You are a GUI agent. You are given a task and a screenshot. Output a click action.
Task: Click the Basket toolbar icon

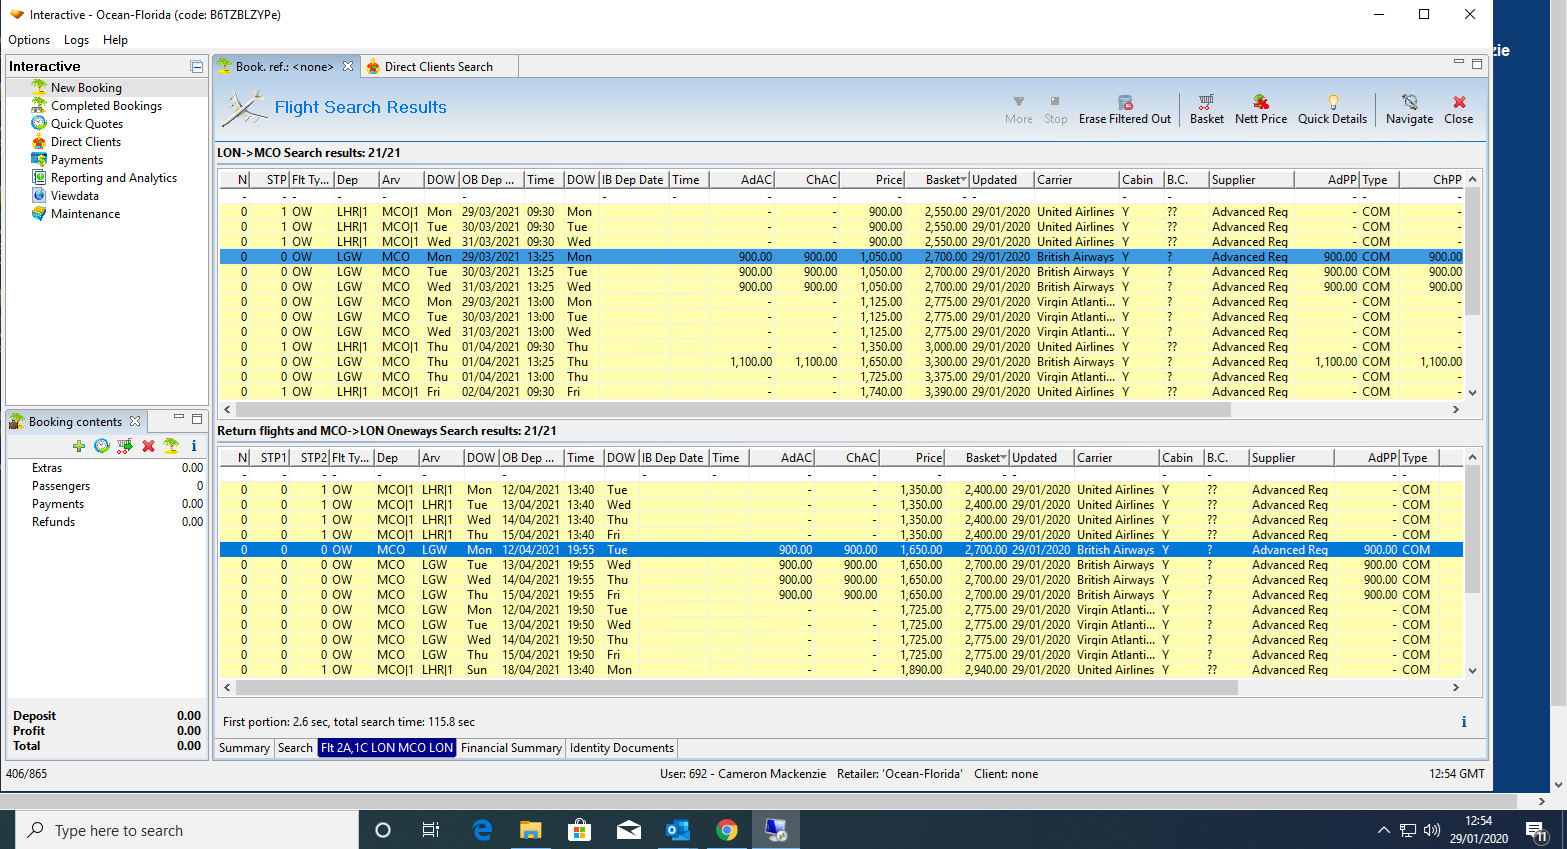(1206, 109)
